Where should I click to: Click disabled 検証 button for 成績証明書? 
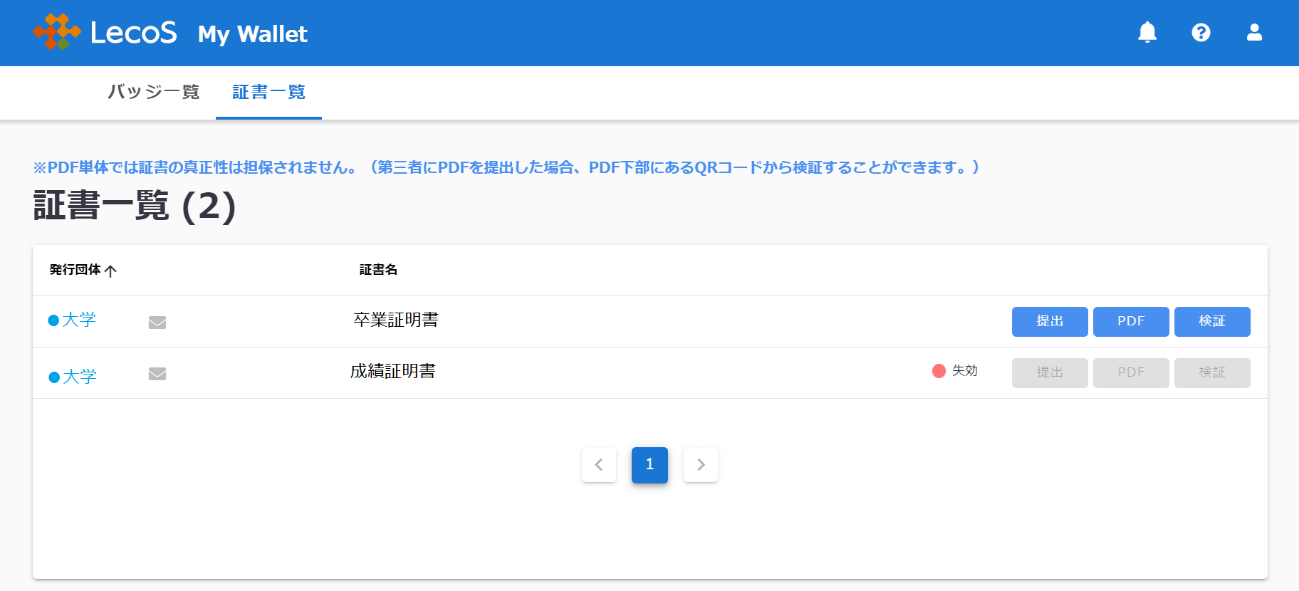(x=1212, y=373)
